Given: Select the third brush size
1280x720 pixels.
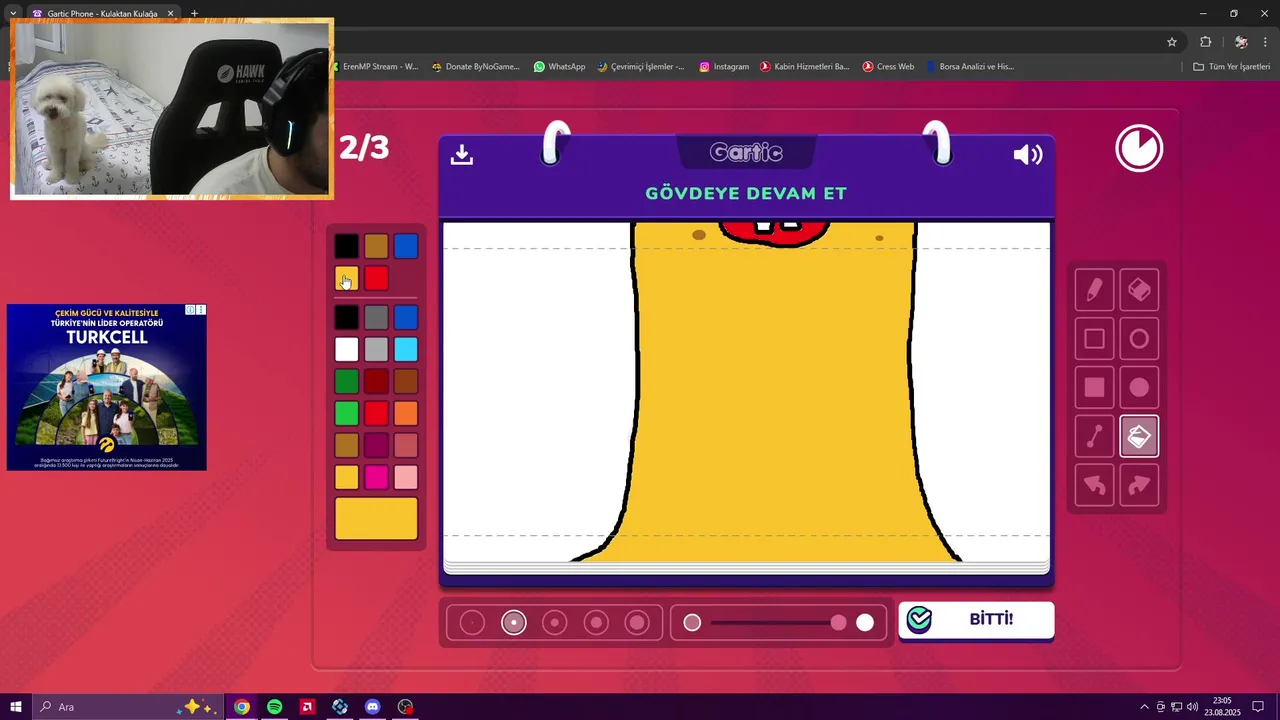Looking at the screenshot, I should 555,623.
